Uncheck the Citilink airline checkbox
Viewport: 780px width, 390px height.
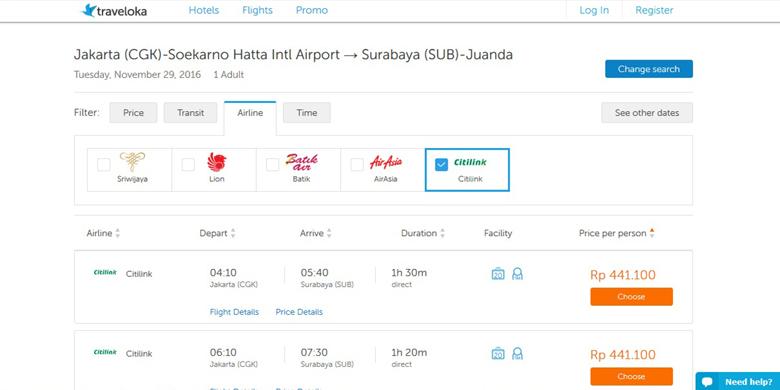coord(441,165)
